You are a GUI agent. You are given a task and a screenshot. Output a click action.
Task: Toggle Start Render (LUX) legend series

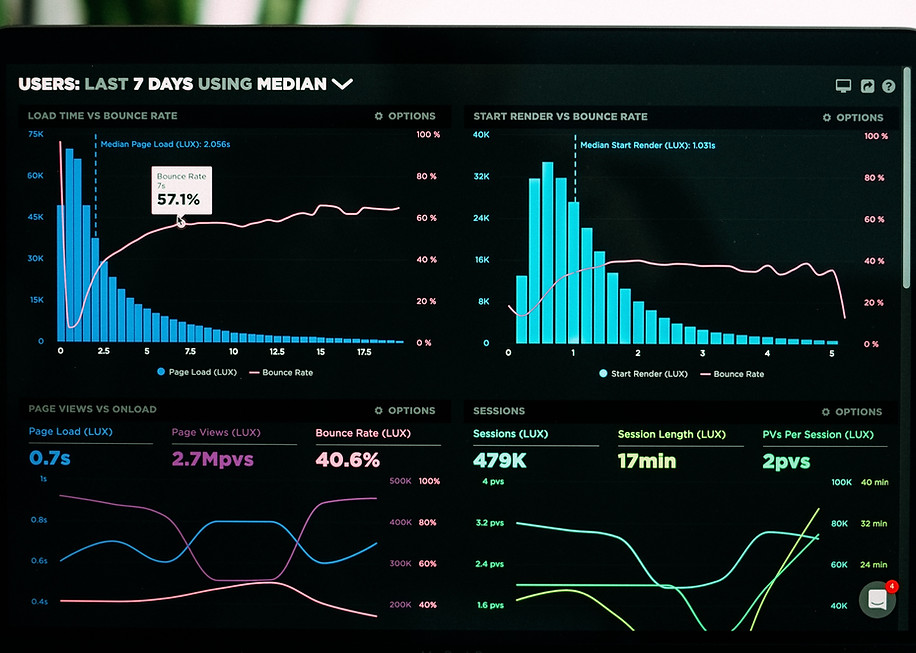(643, 374)
